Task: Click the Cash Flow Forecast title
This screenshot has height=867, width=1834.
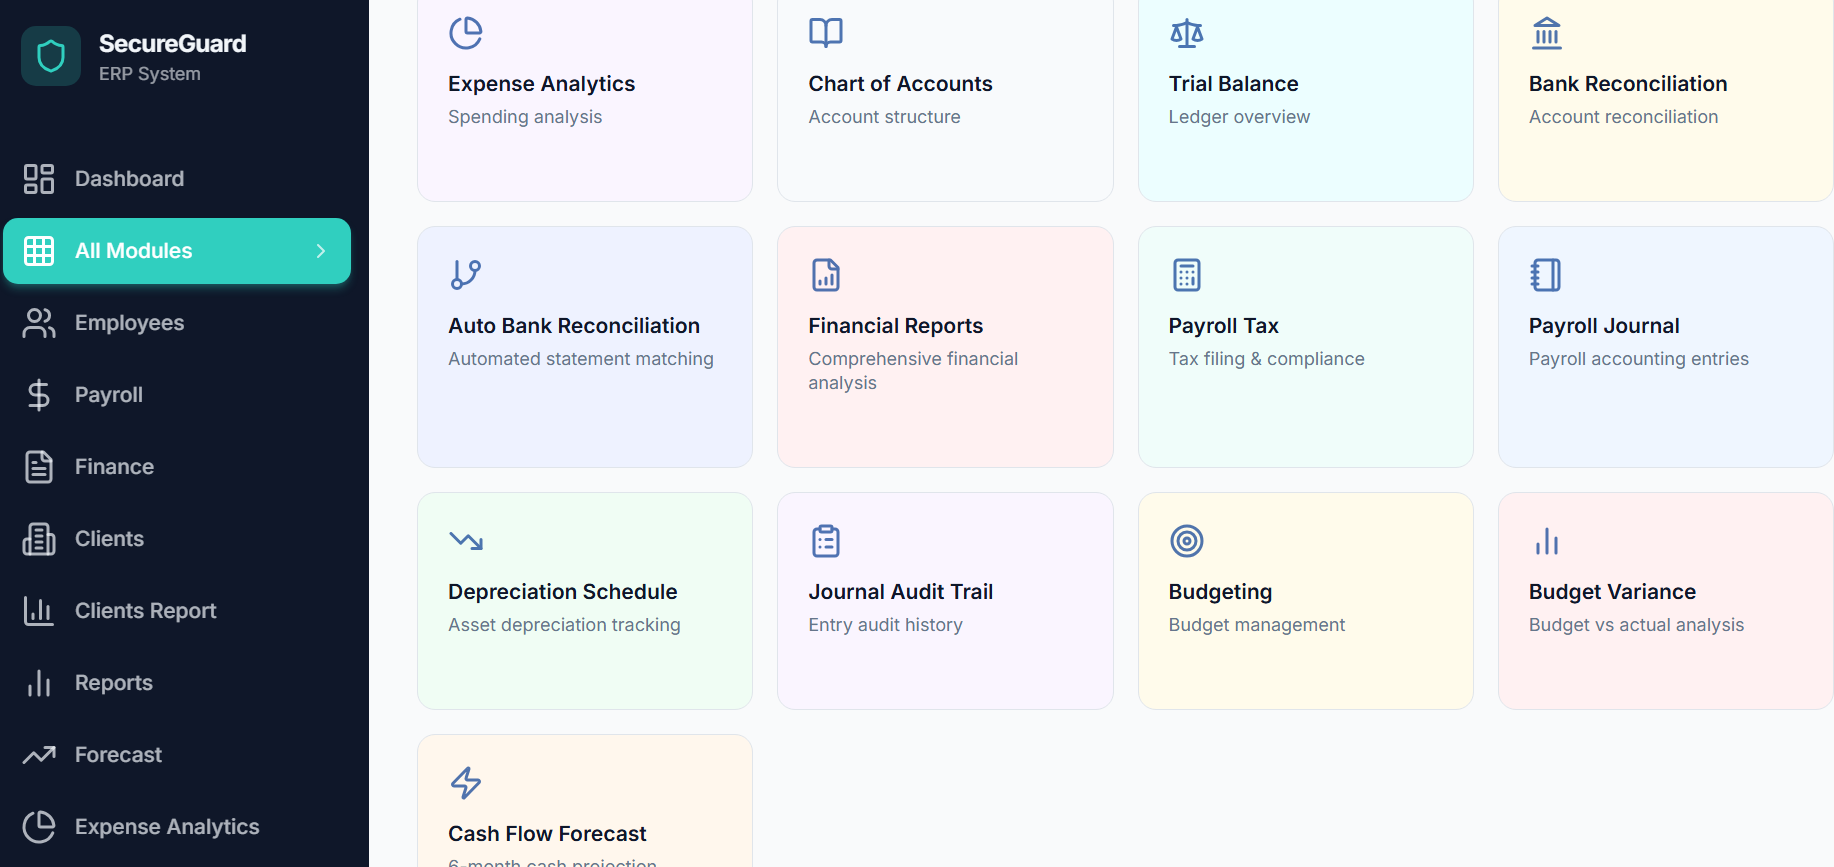Action: 547,834
